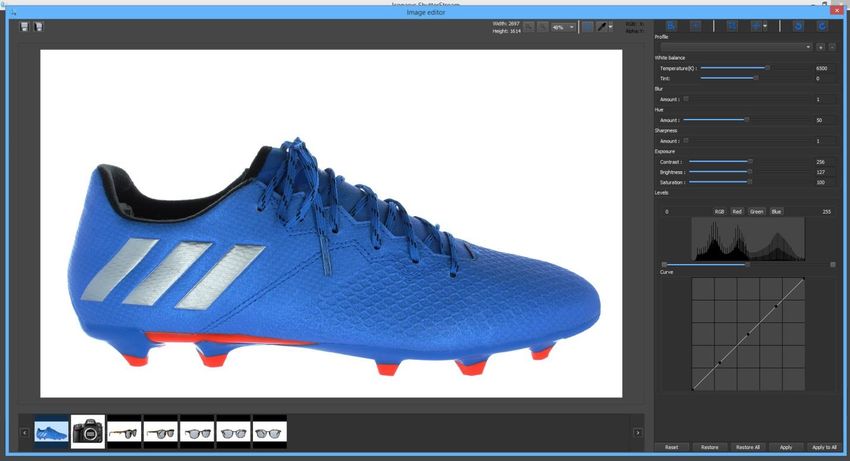The height and width of the screenshot is (461, 850).
Task: Click the second blue icon above Profile
Action: (695, 26)
